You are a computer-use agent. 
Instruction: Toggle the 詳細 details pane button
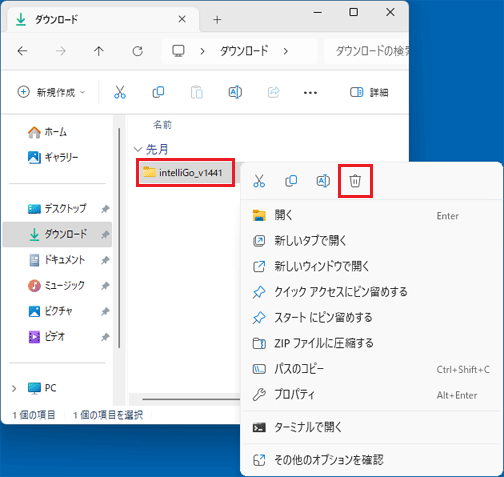pyautogui.click(x=369, y=92)
